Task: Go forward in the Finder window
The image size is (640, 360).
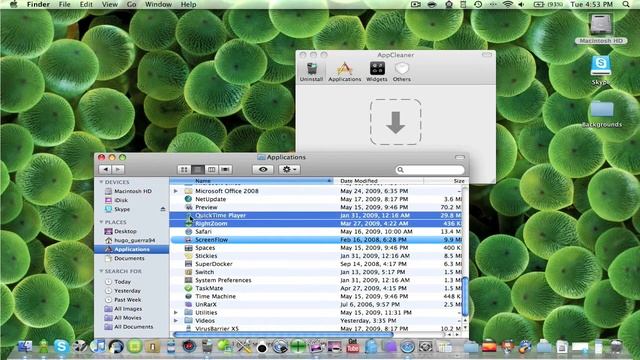Action: click(x=118, y=169)
